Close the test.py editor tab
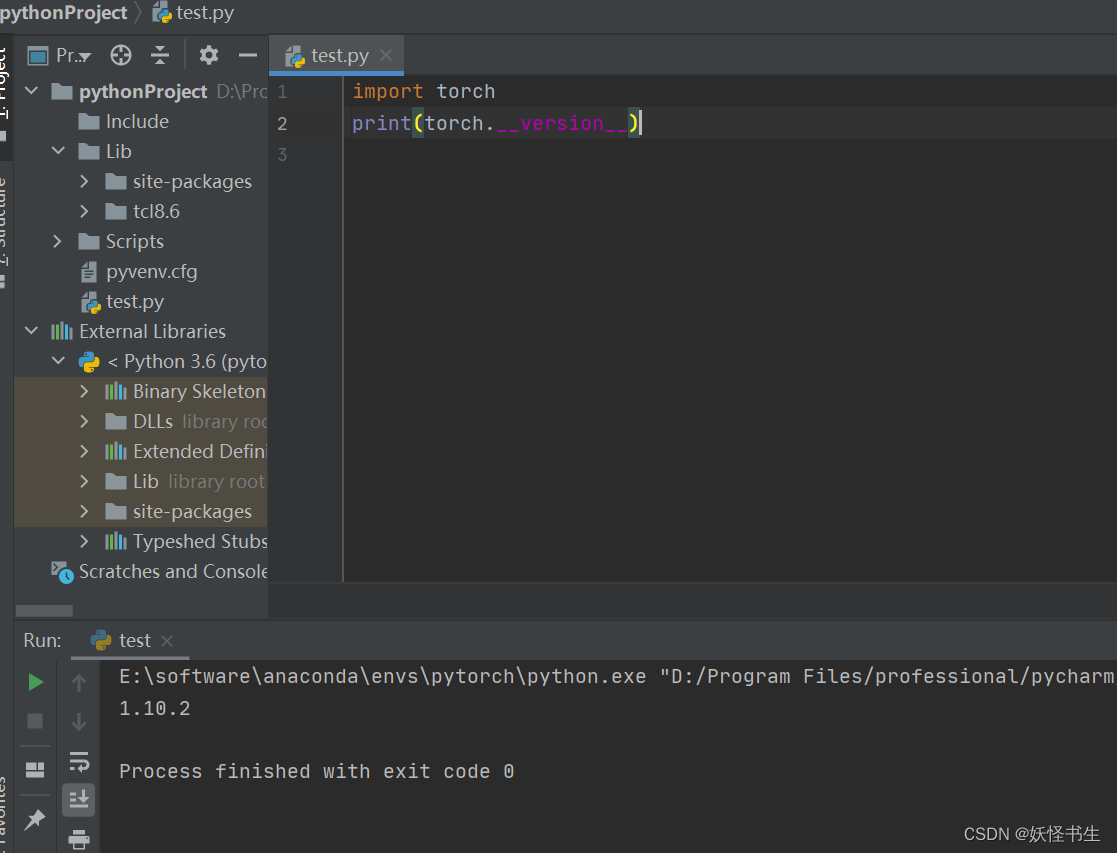The height and width of the screenshot is (853, 1117). (386, 55)
